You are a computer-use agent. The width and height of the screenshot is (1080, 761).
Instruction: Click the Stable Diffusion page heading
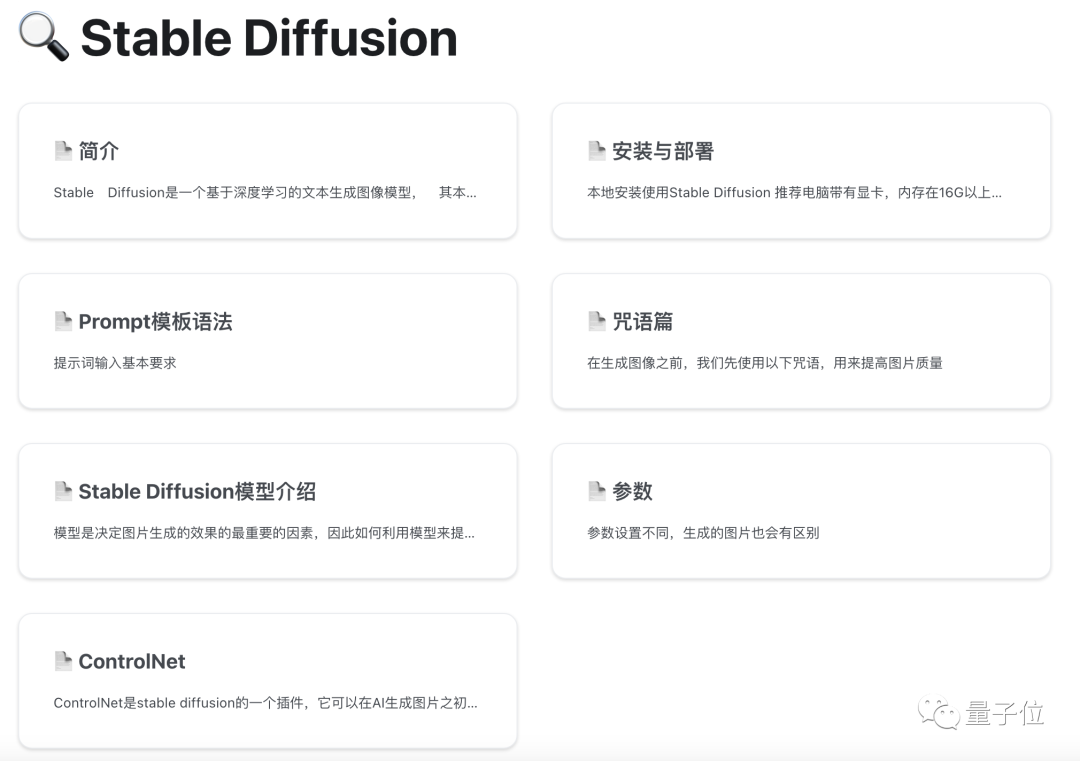[x=267, y=38]
